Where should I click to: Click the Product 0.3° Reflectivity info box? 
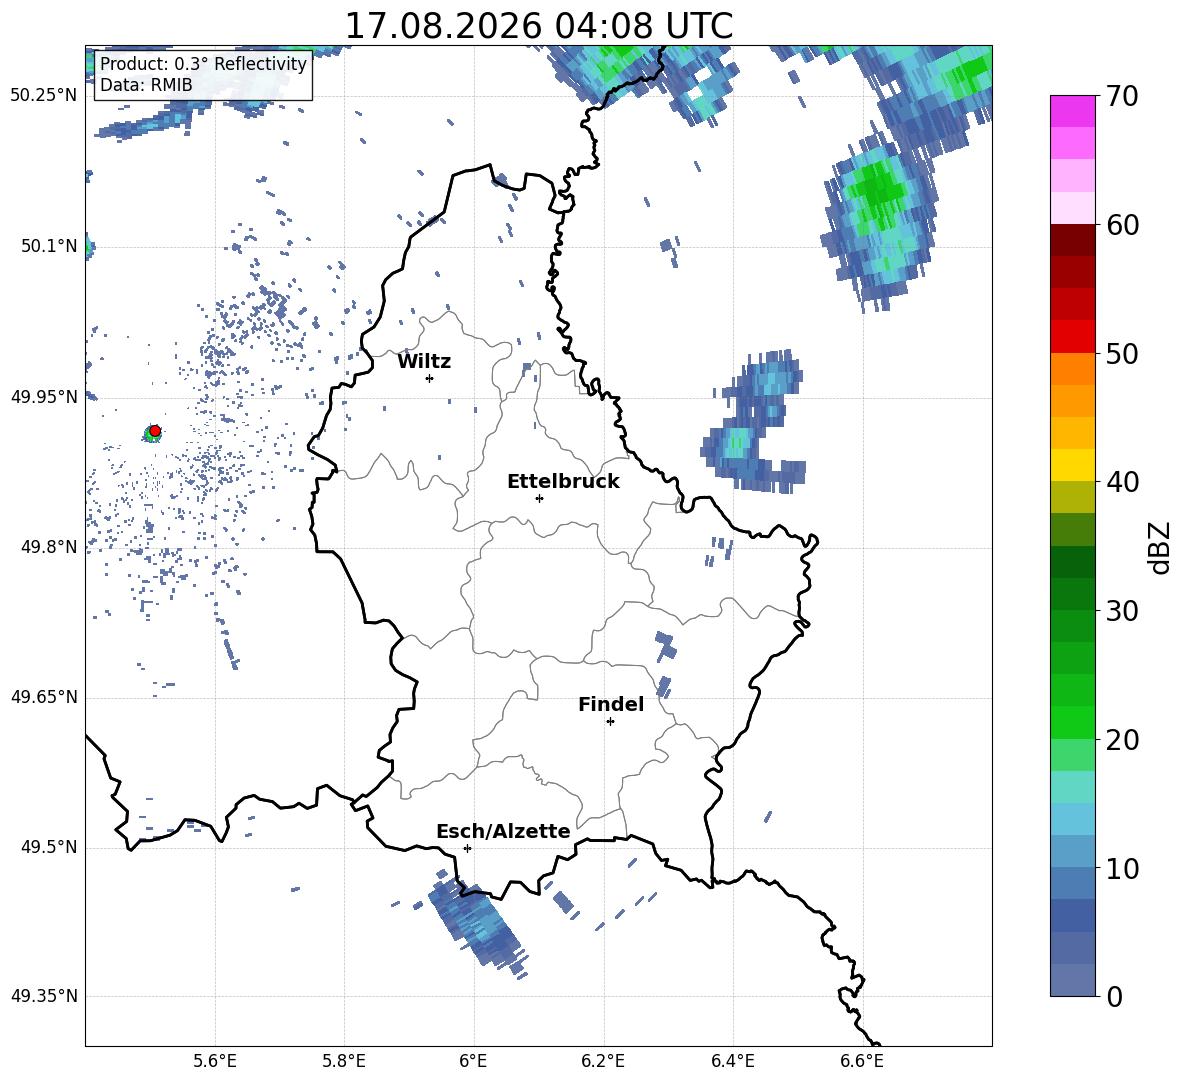(x=203, y=74)
